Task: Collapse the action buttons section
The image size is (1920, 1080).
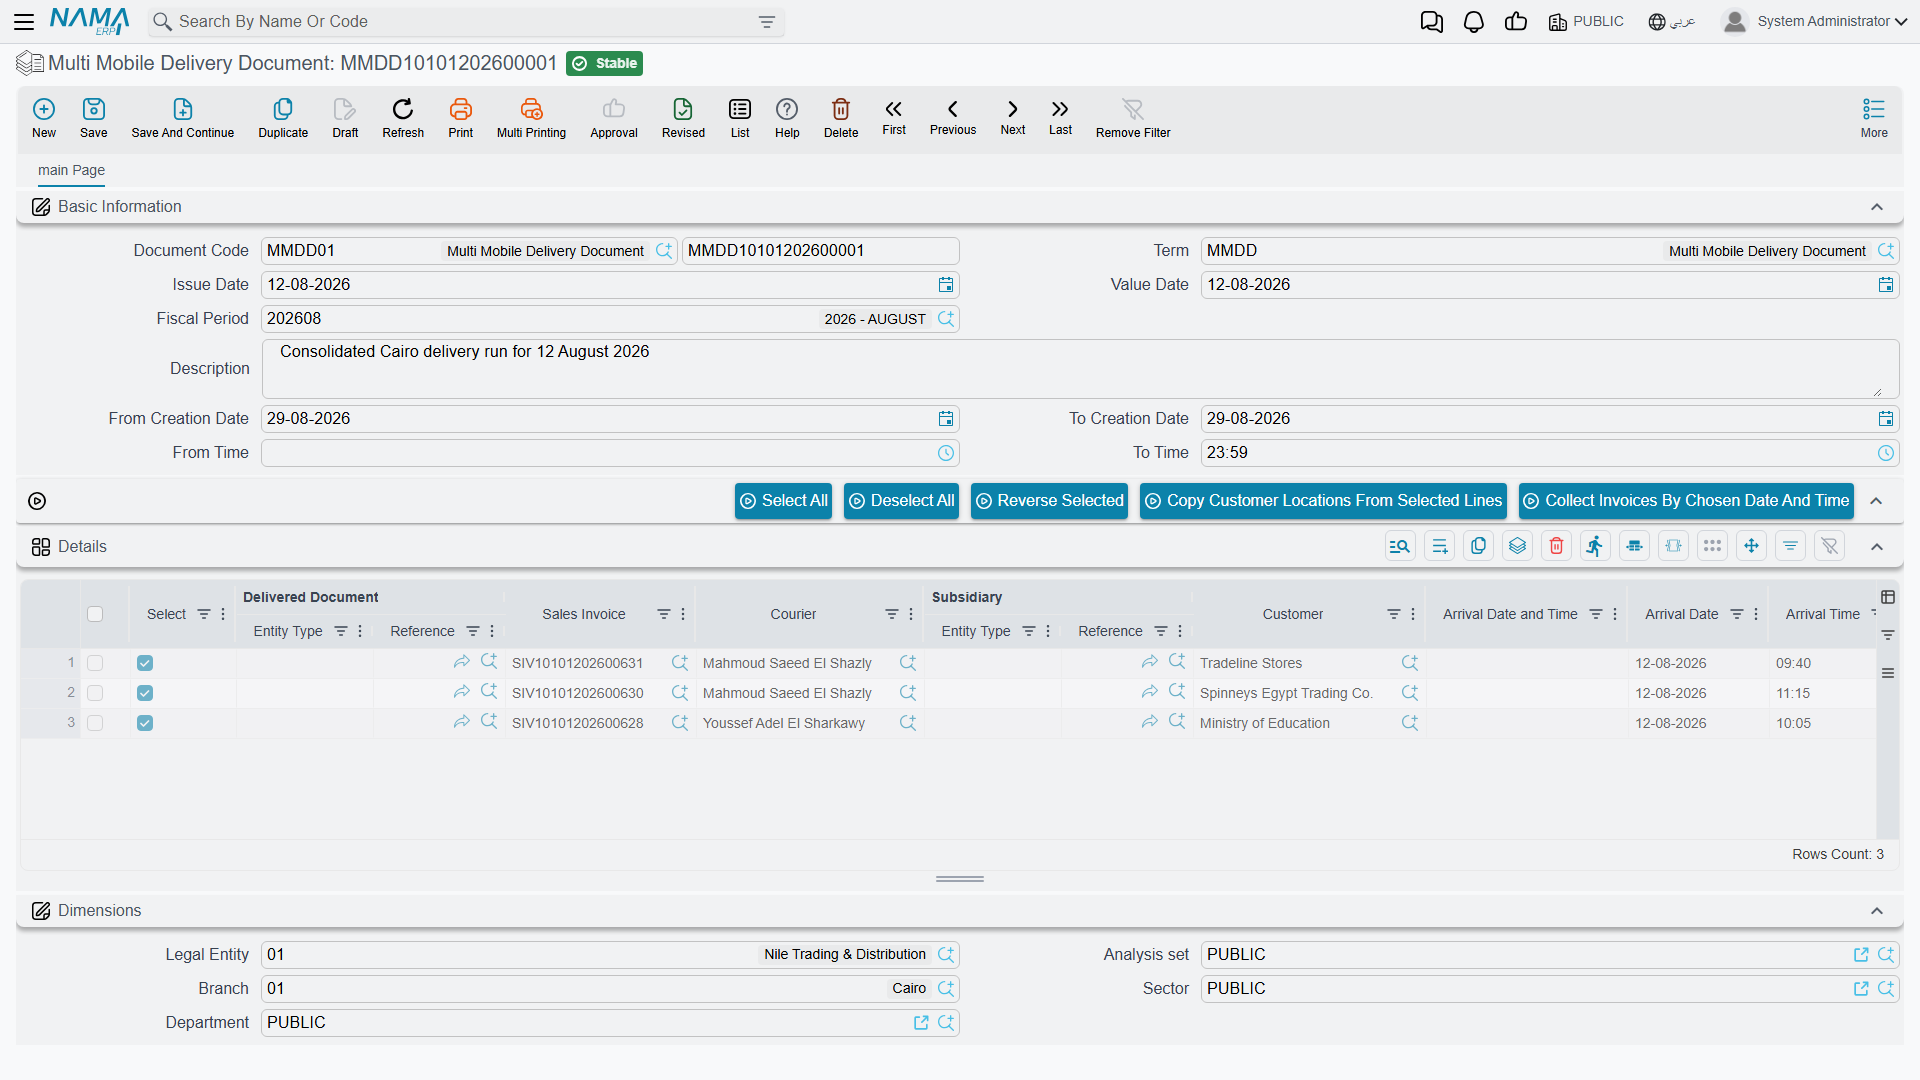Action: pos(1877,501)
